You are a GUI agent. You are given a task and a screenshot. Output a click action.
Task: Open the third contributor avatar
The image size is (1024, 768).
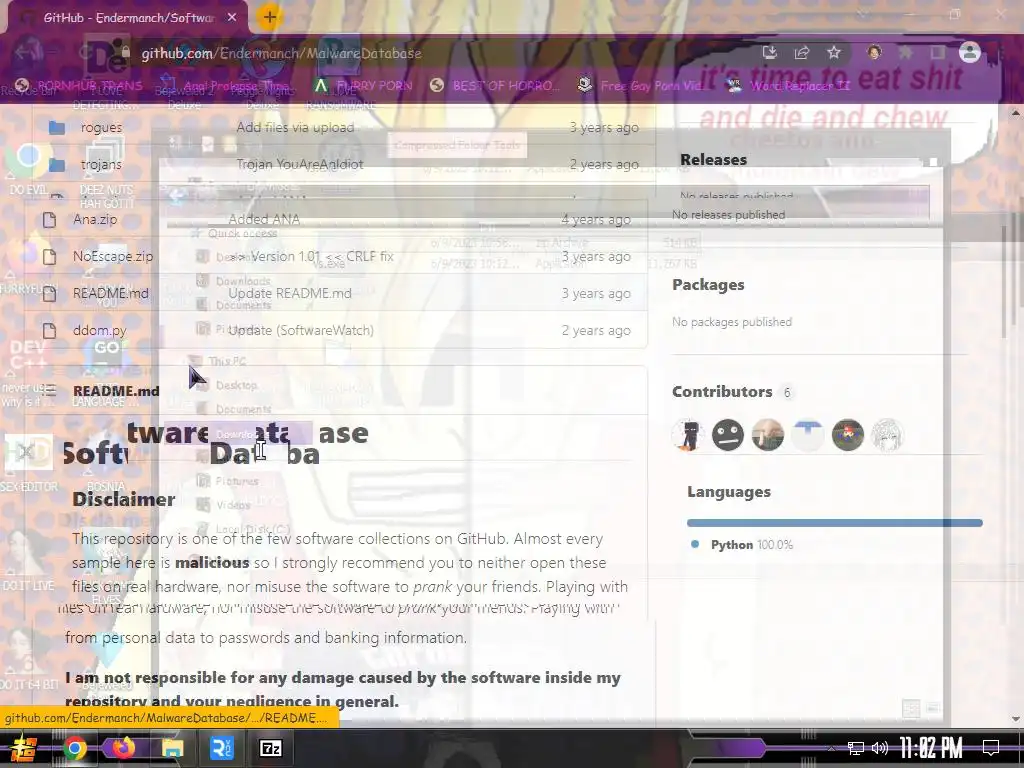coord(767,435)
